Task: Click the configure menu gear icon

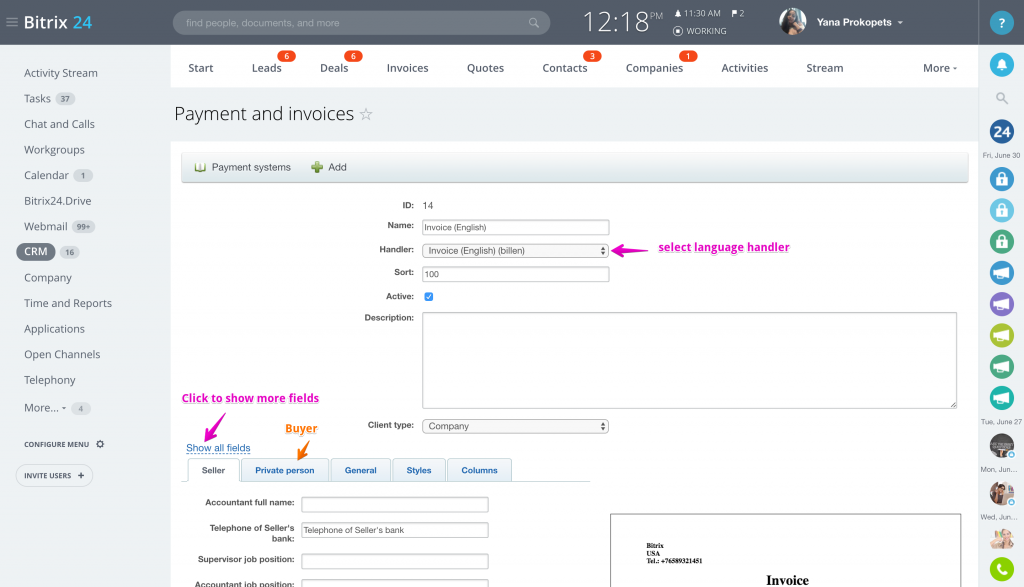Action: click(100, 444)
